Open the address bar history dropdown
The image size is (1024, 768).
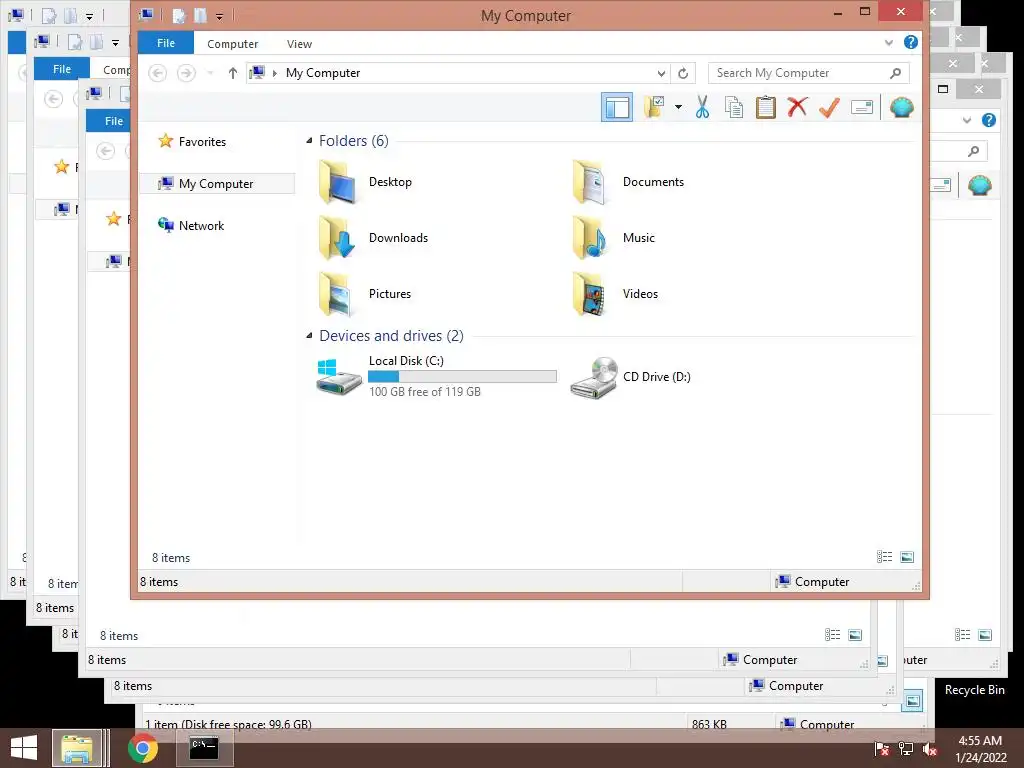point(661,73)
